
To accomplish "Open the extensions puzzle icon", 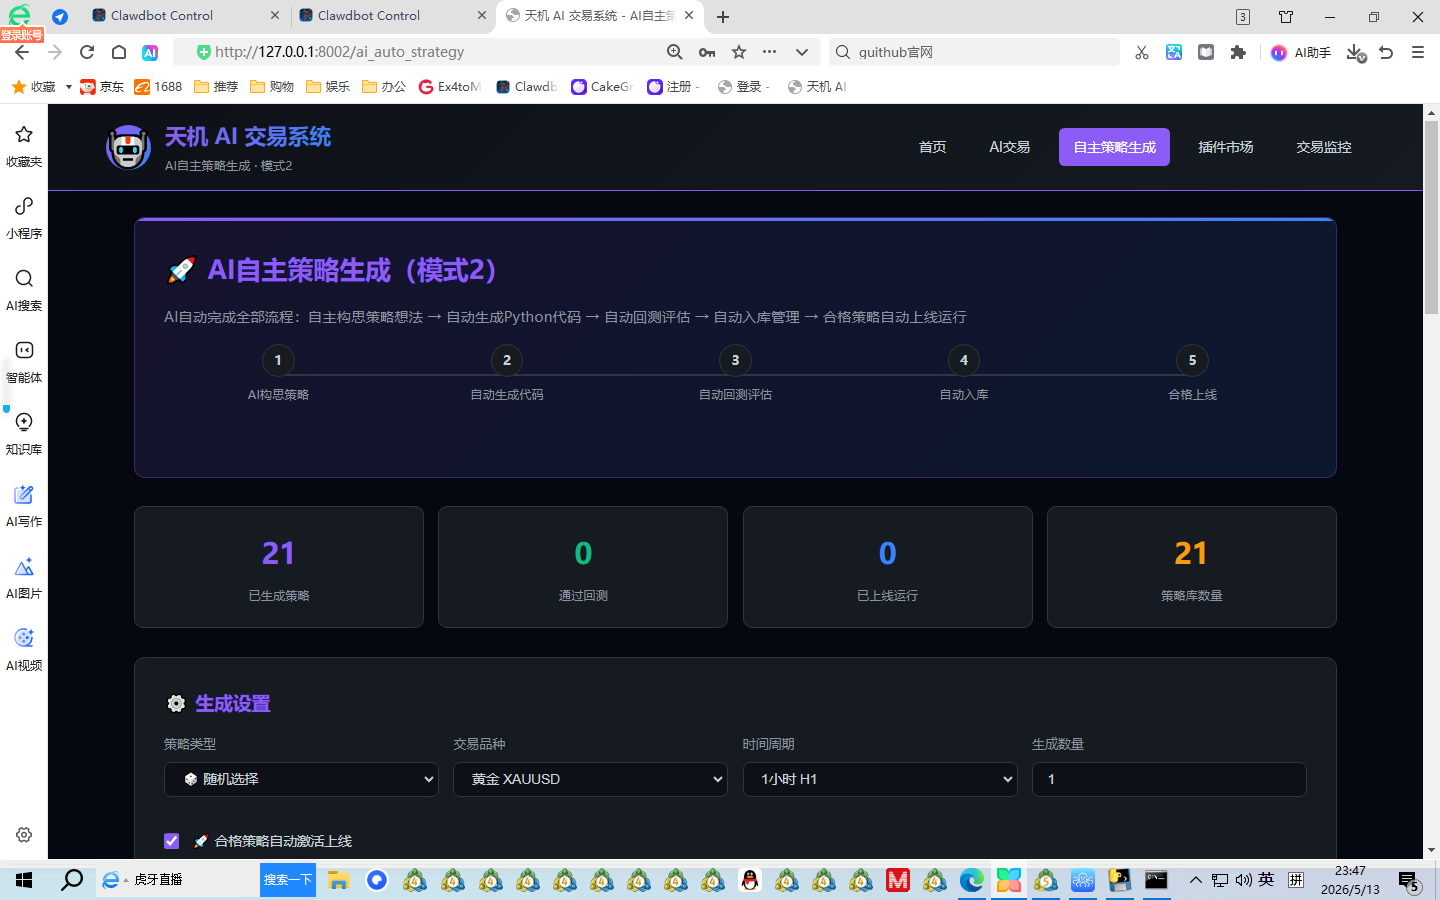I will click(1238, 52).
